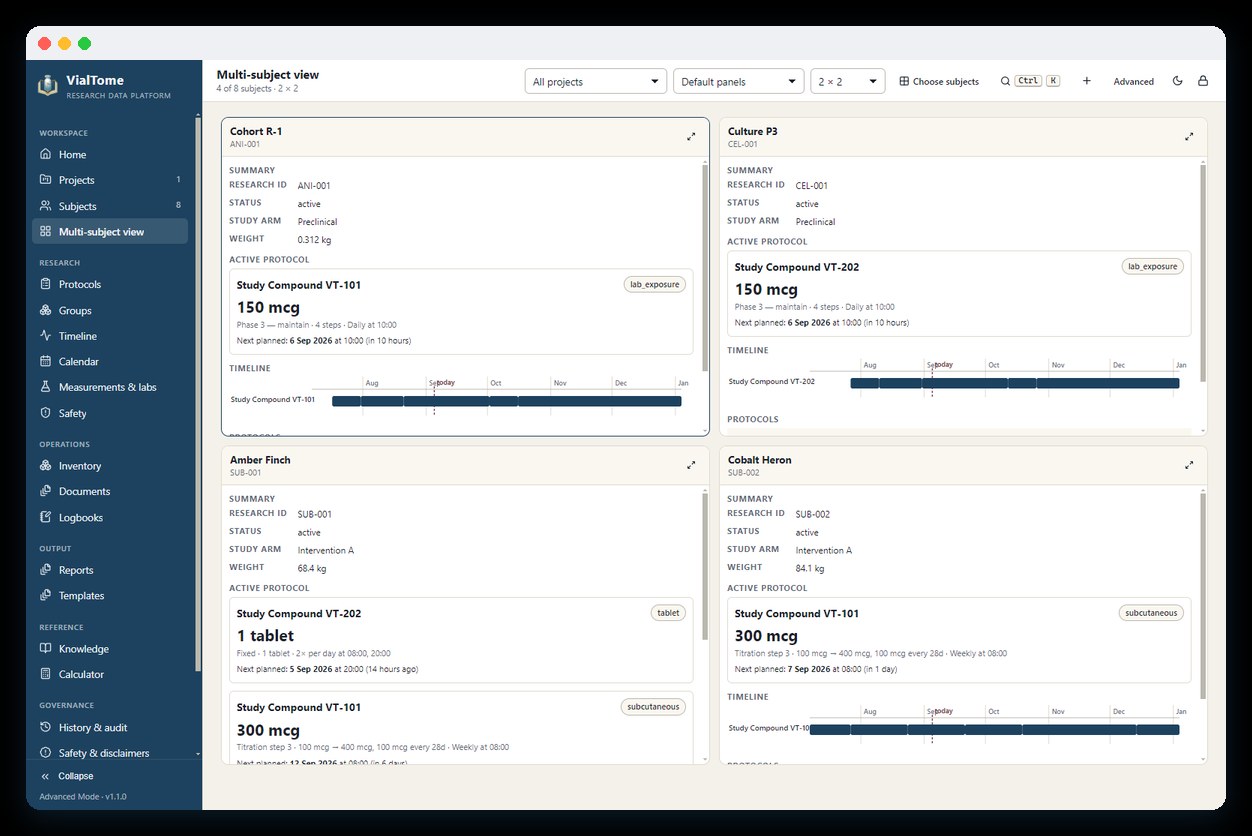Viewport: 1252px width, 836px height.
Task: Open Logbooks in the sidebar
Action: 110,517
